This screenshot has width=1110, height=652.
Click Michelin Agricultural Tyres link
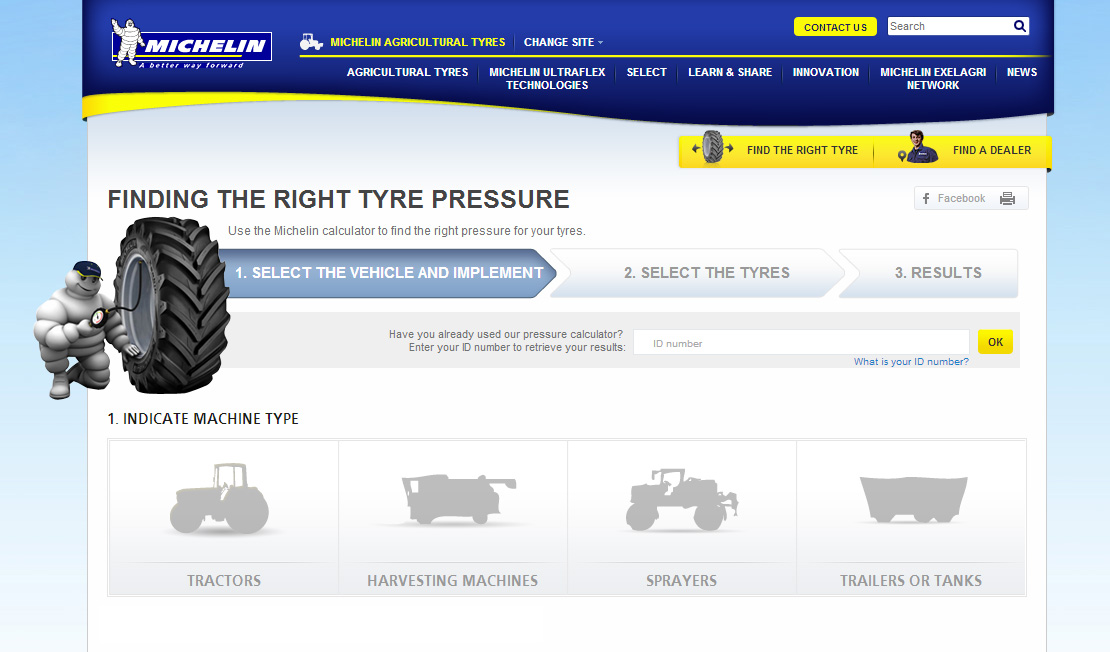point(418,42)
